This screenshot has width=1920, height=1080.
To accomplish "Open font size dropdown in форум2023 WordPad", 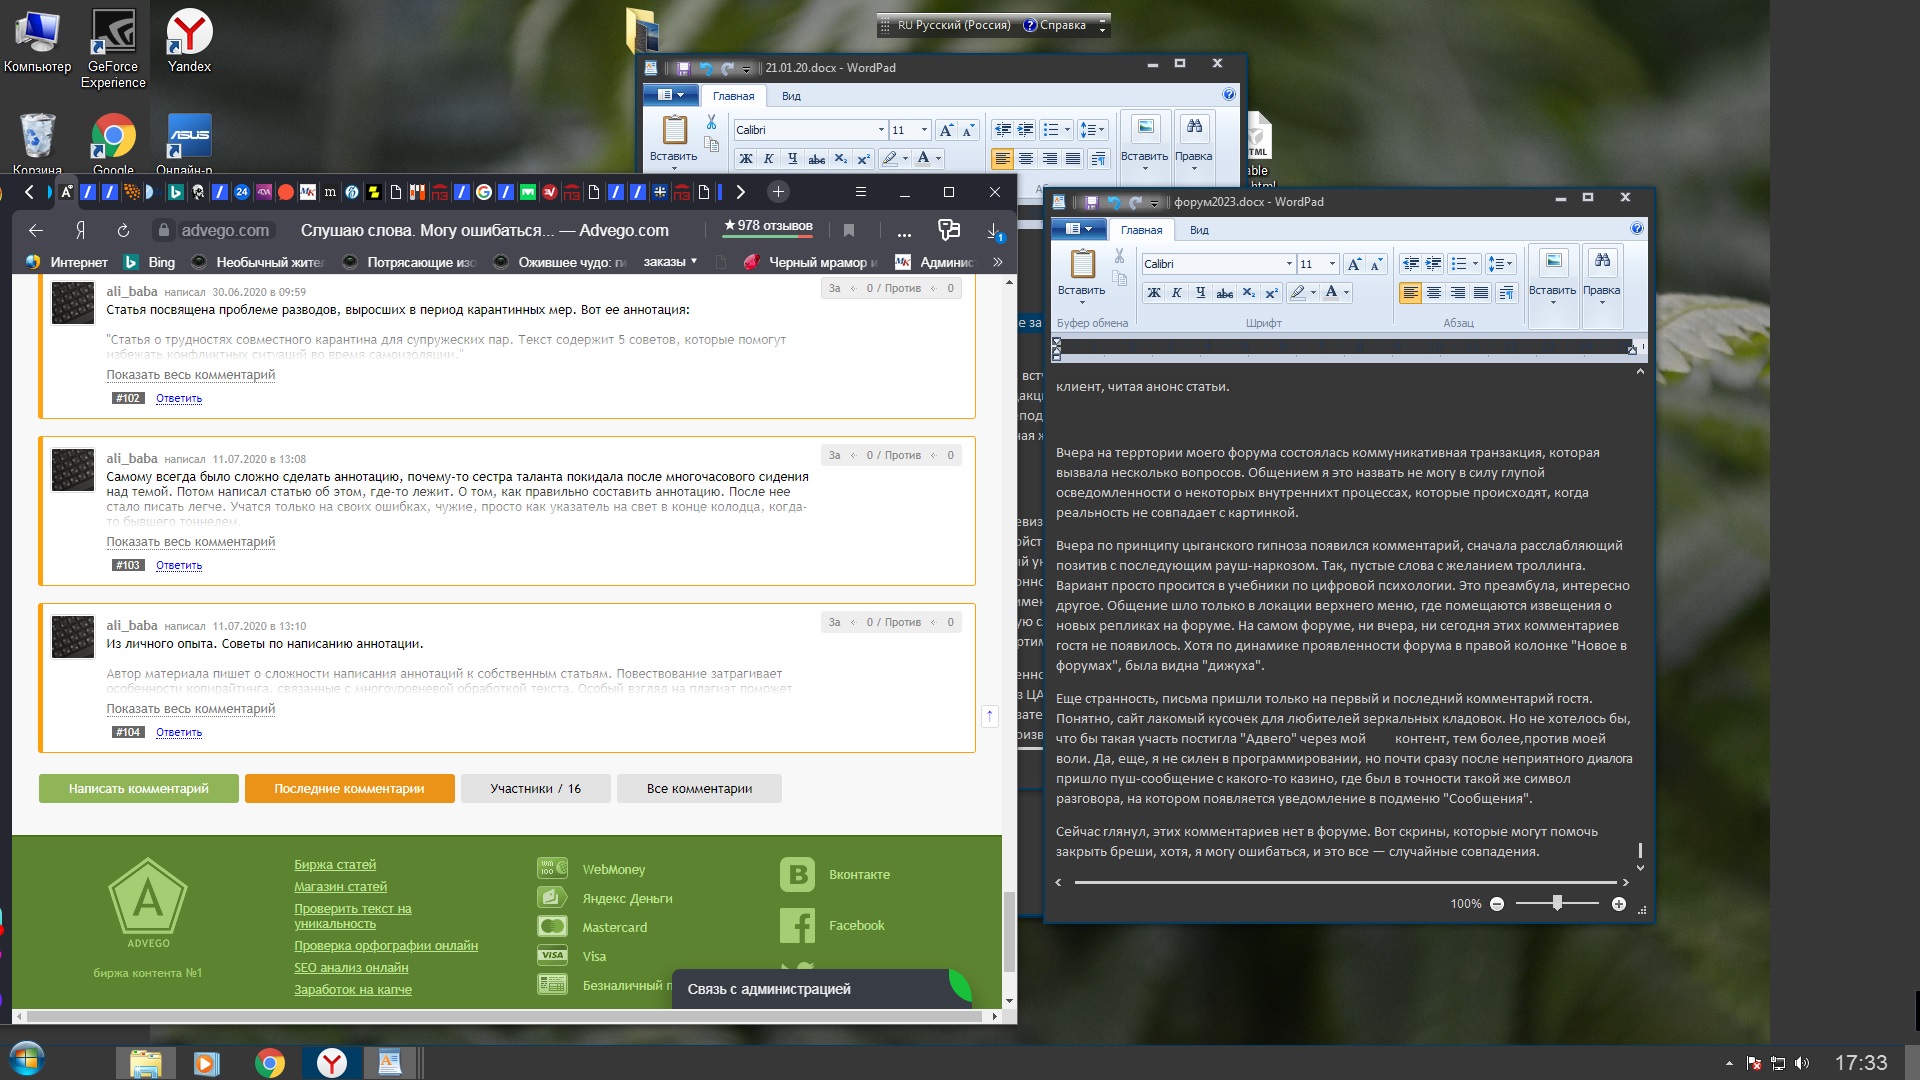I will pyautogui.click(x=1332, y=264).
